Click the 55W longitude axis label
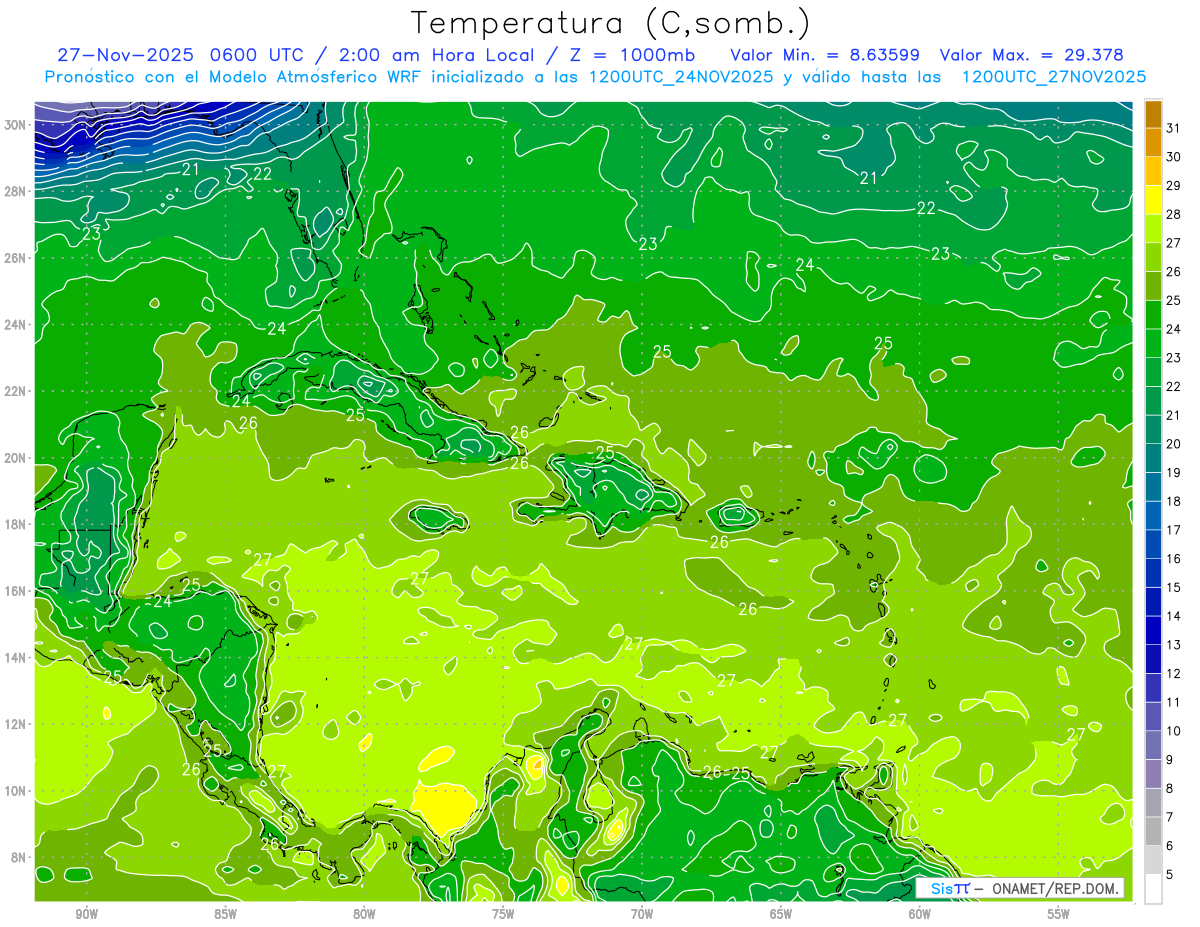 click(x=1059, y=914)
